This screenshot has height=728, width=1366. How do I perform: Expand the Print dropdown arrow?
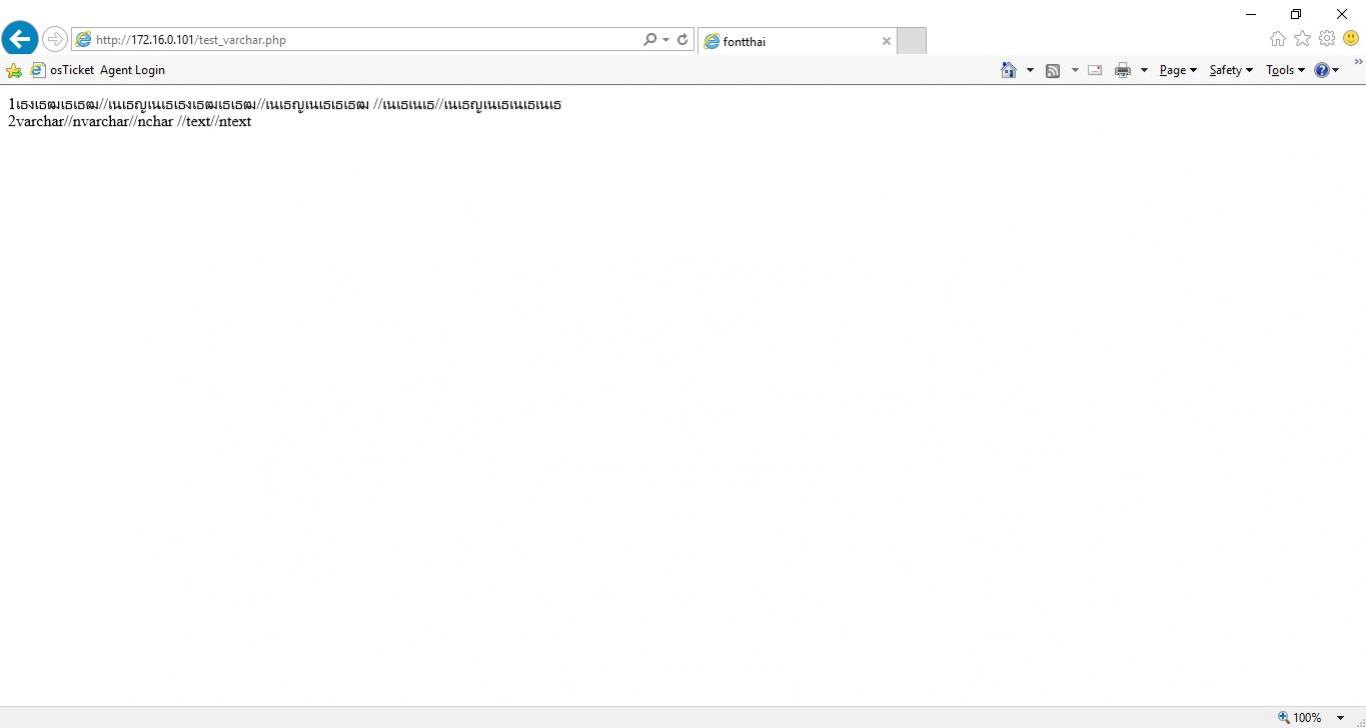[x=1144, y=70]
